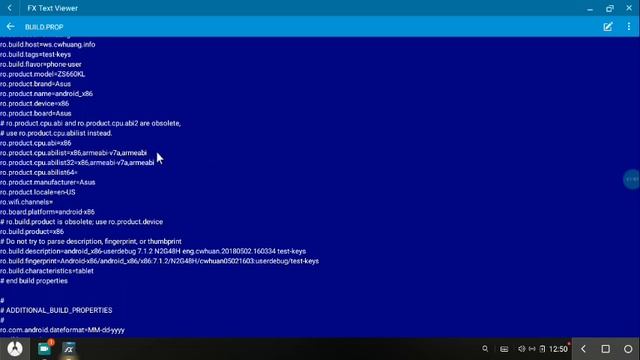Click the back arrow beside BUILD.PROP
This screenshot has width=640, height=360.
(x=11, y=27)
